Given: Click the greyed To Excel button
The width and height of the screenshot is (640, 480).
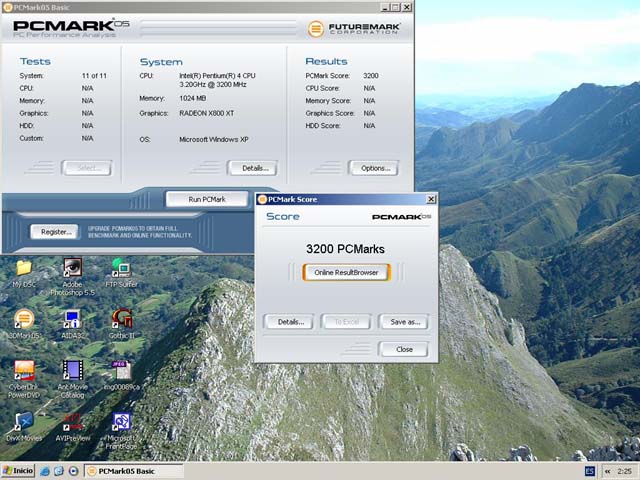Looking at the screenshot, I should [346, 322].
